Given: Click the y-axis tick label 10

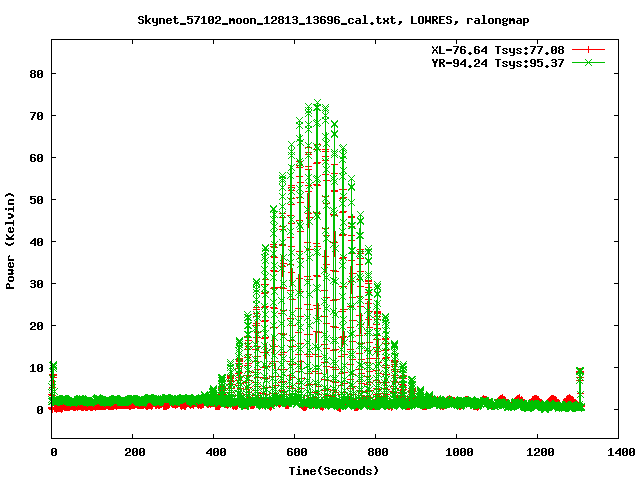Looking at the screenshot, I should click(x=37, y=368).
